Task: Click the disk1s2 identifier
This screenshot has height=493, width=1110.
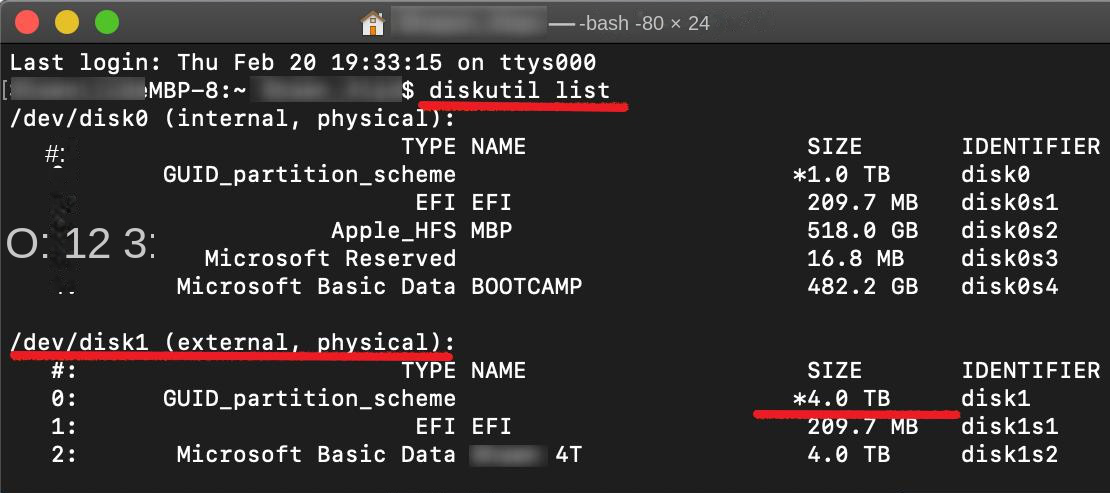Action: click(x=1010, y=455)
